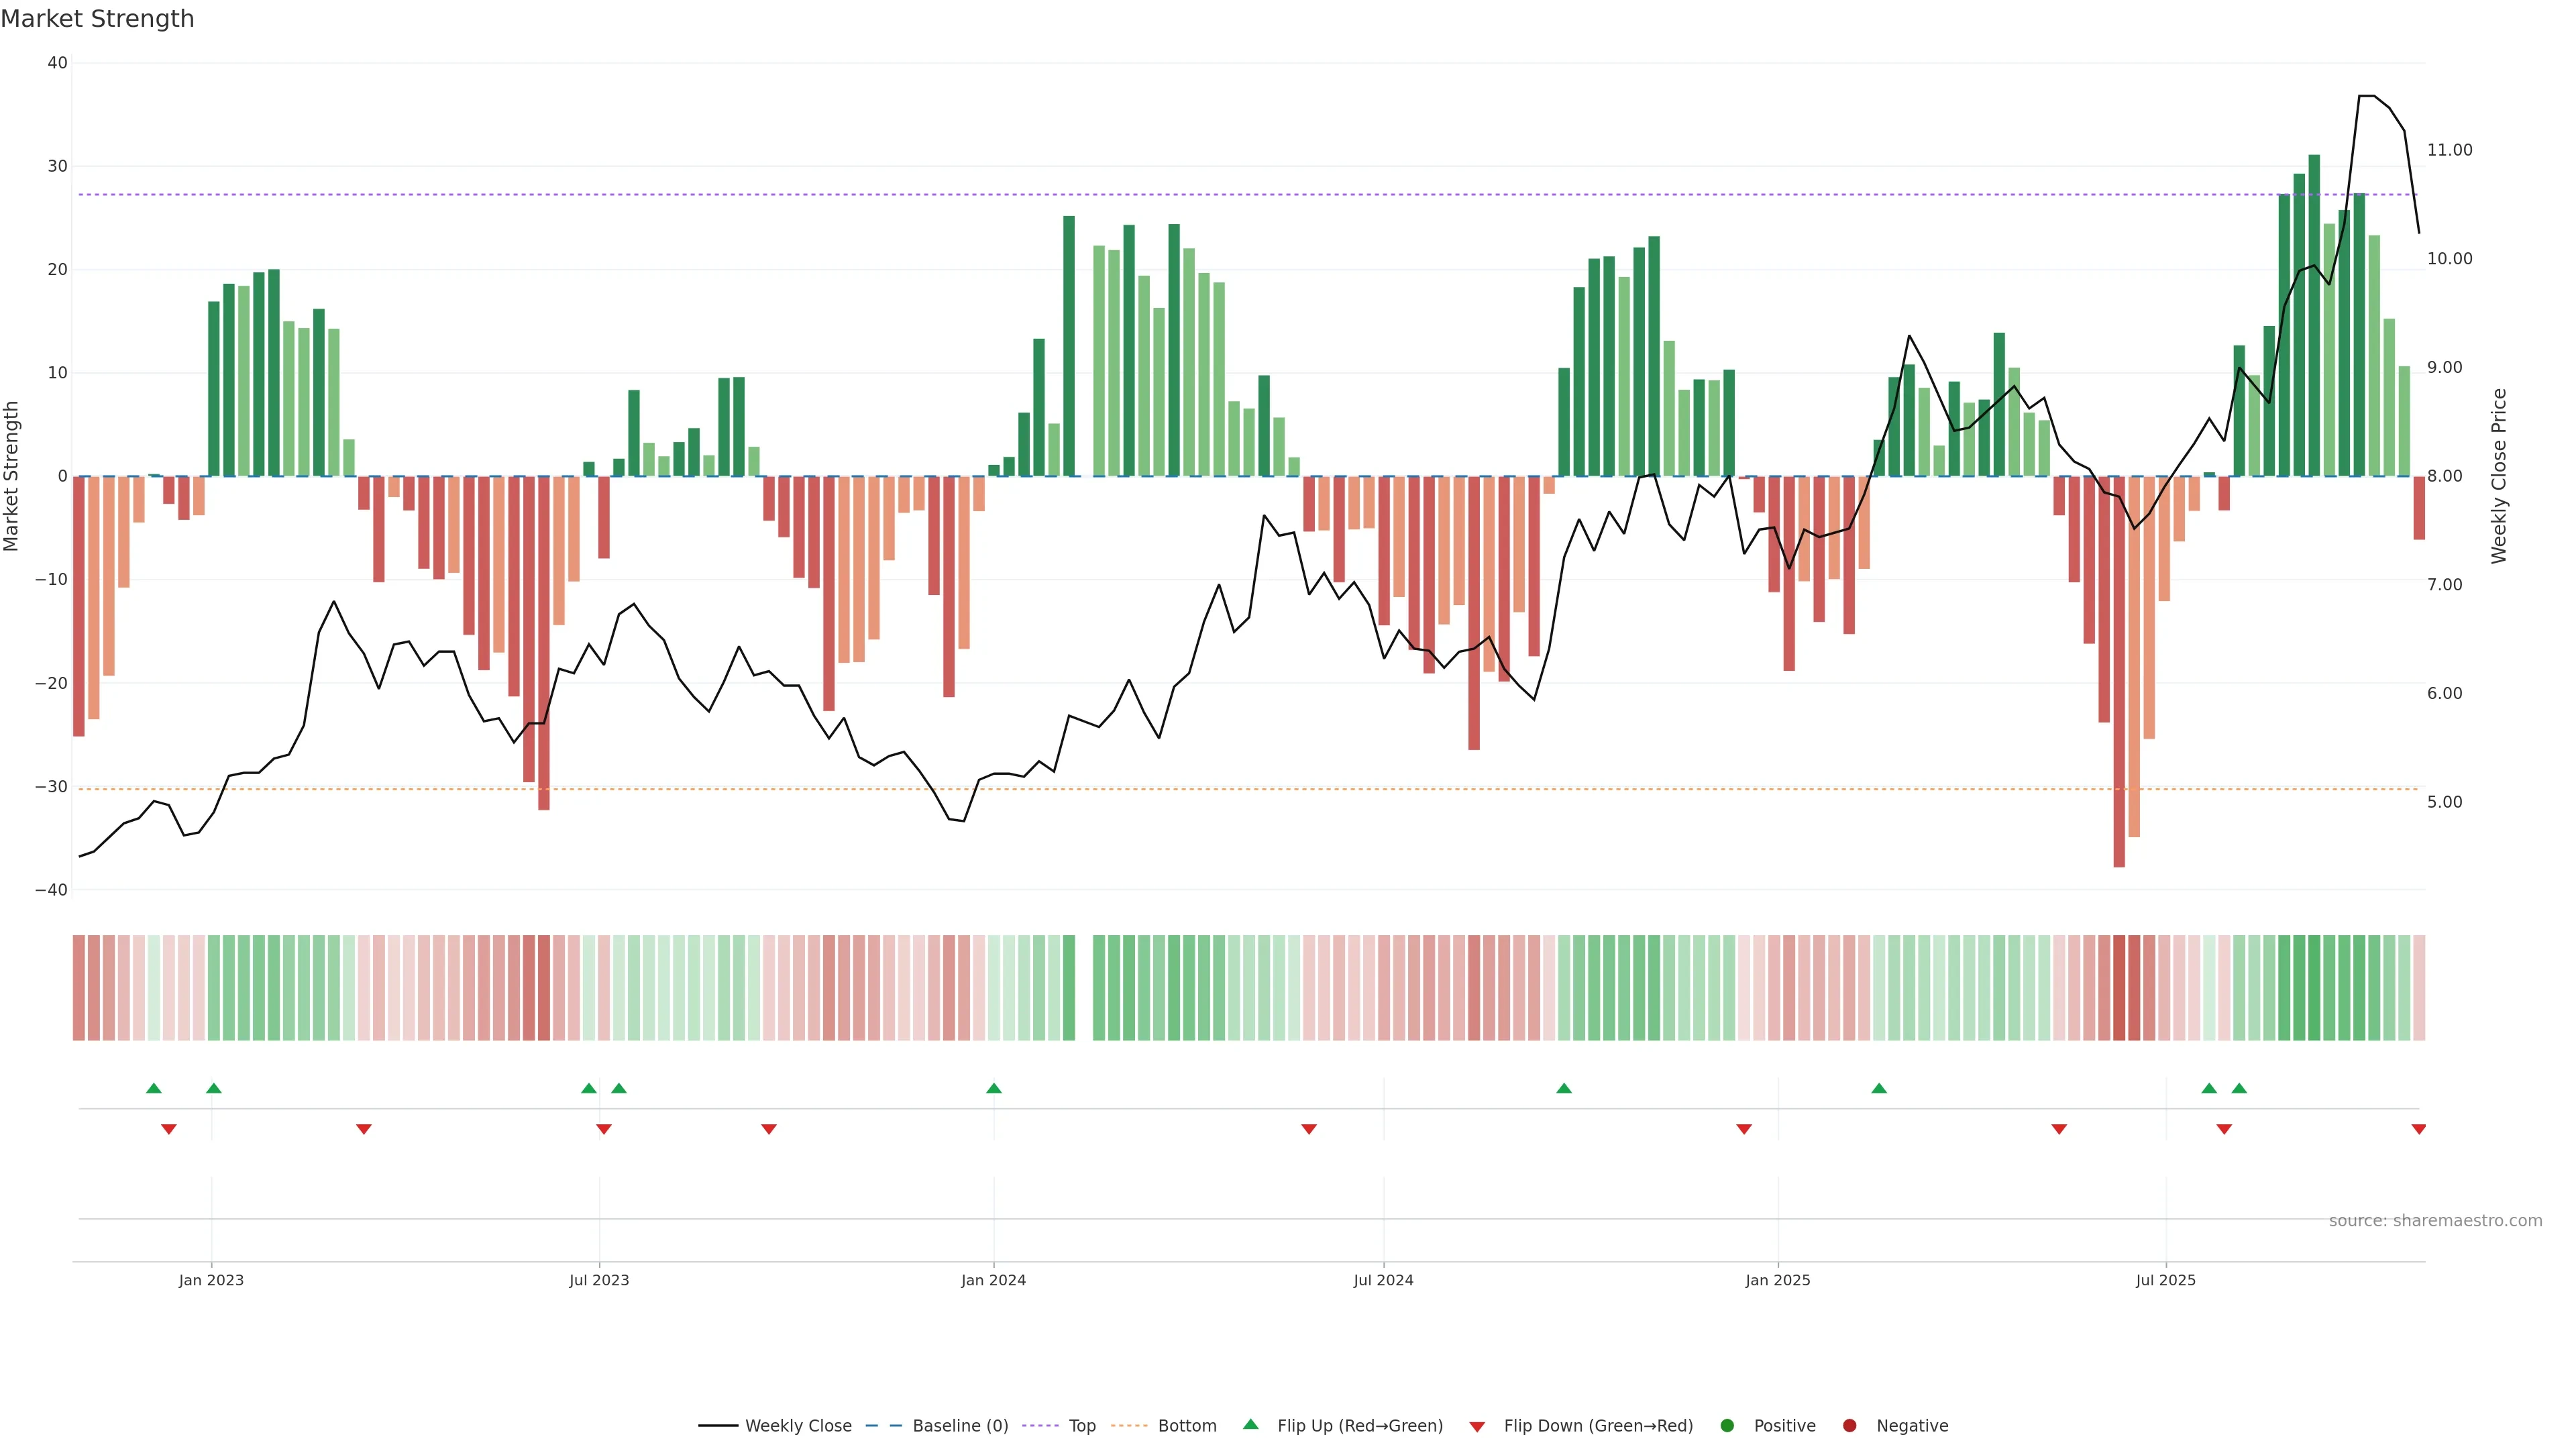Click the Jan 2023 x-axis label
The width and height of the screenshot is (2576, 1449).
[211, 1280]
